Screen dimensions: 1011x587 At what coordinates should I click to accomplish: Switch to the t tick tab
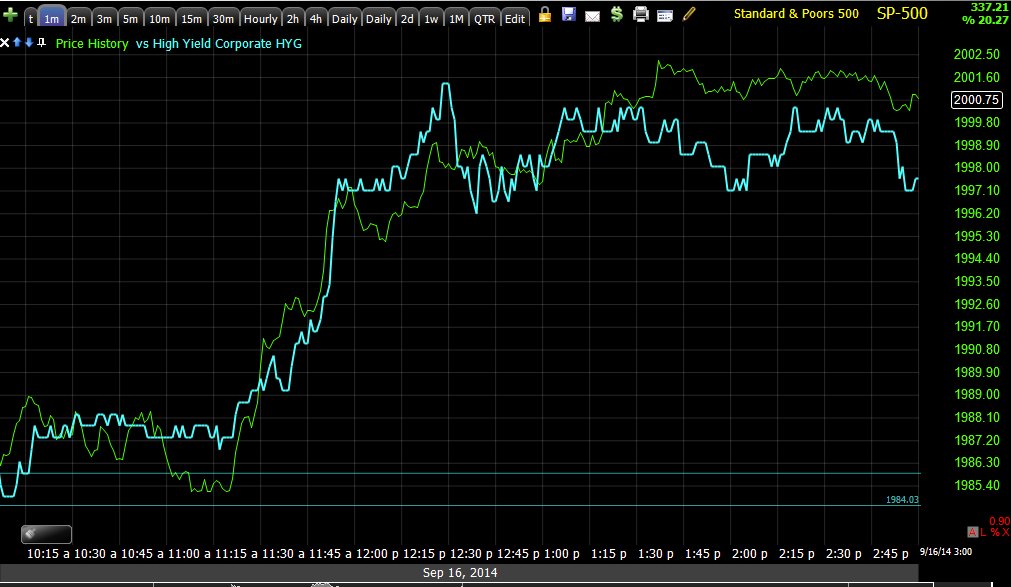coord(30,19)
